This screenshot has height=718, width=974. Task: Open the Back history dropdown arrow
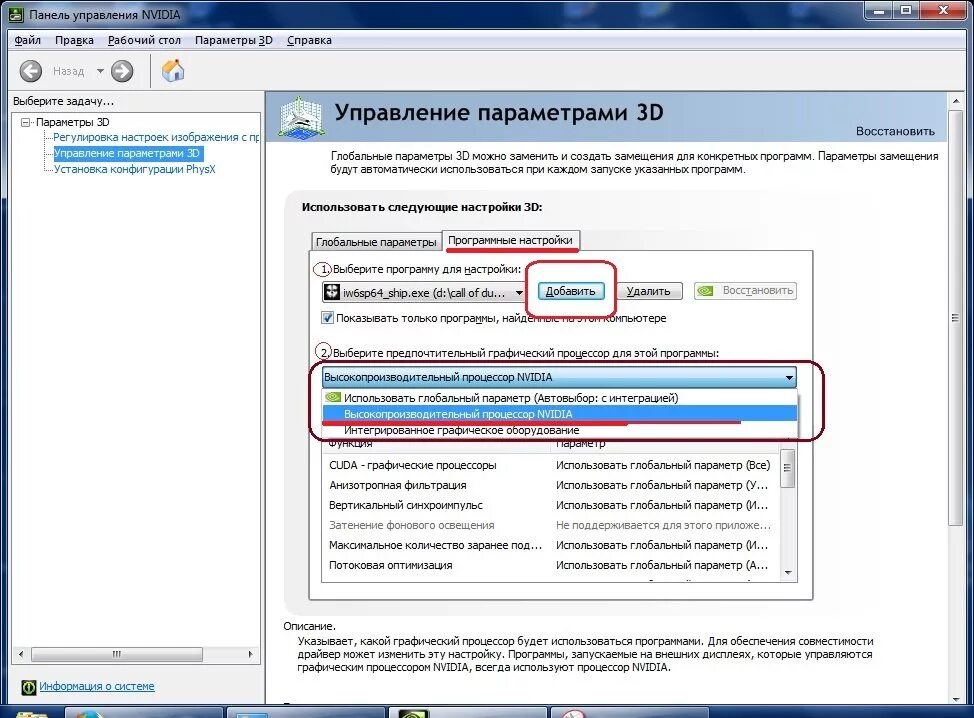click(100, 71)
